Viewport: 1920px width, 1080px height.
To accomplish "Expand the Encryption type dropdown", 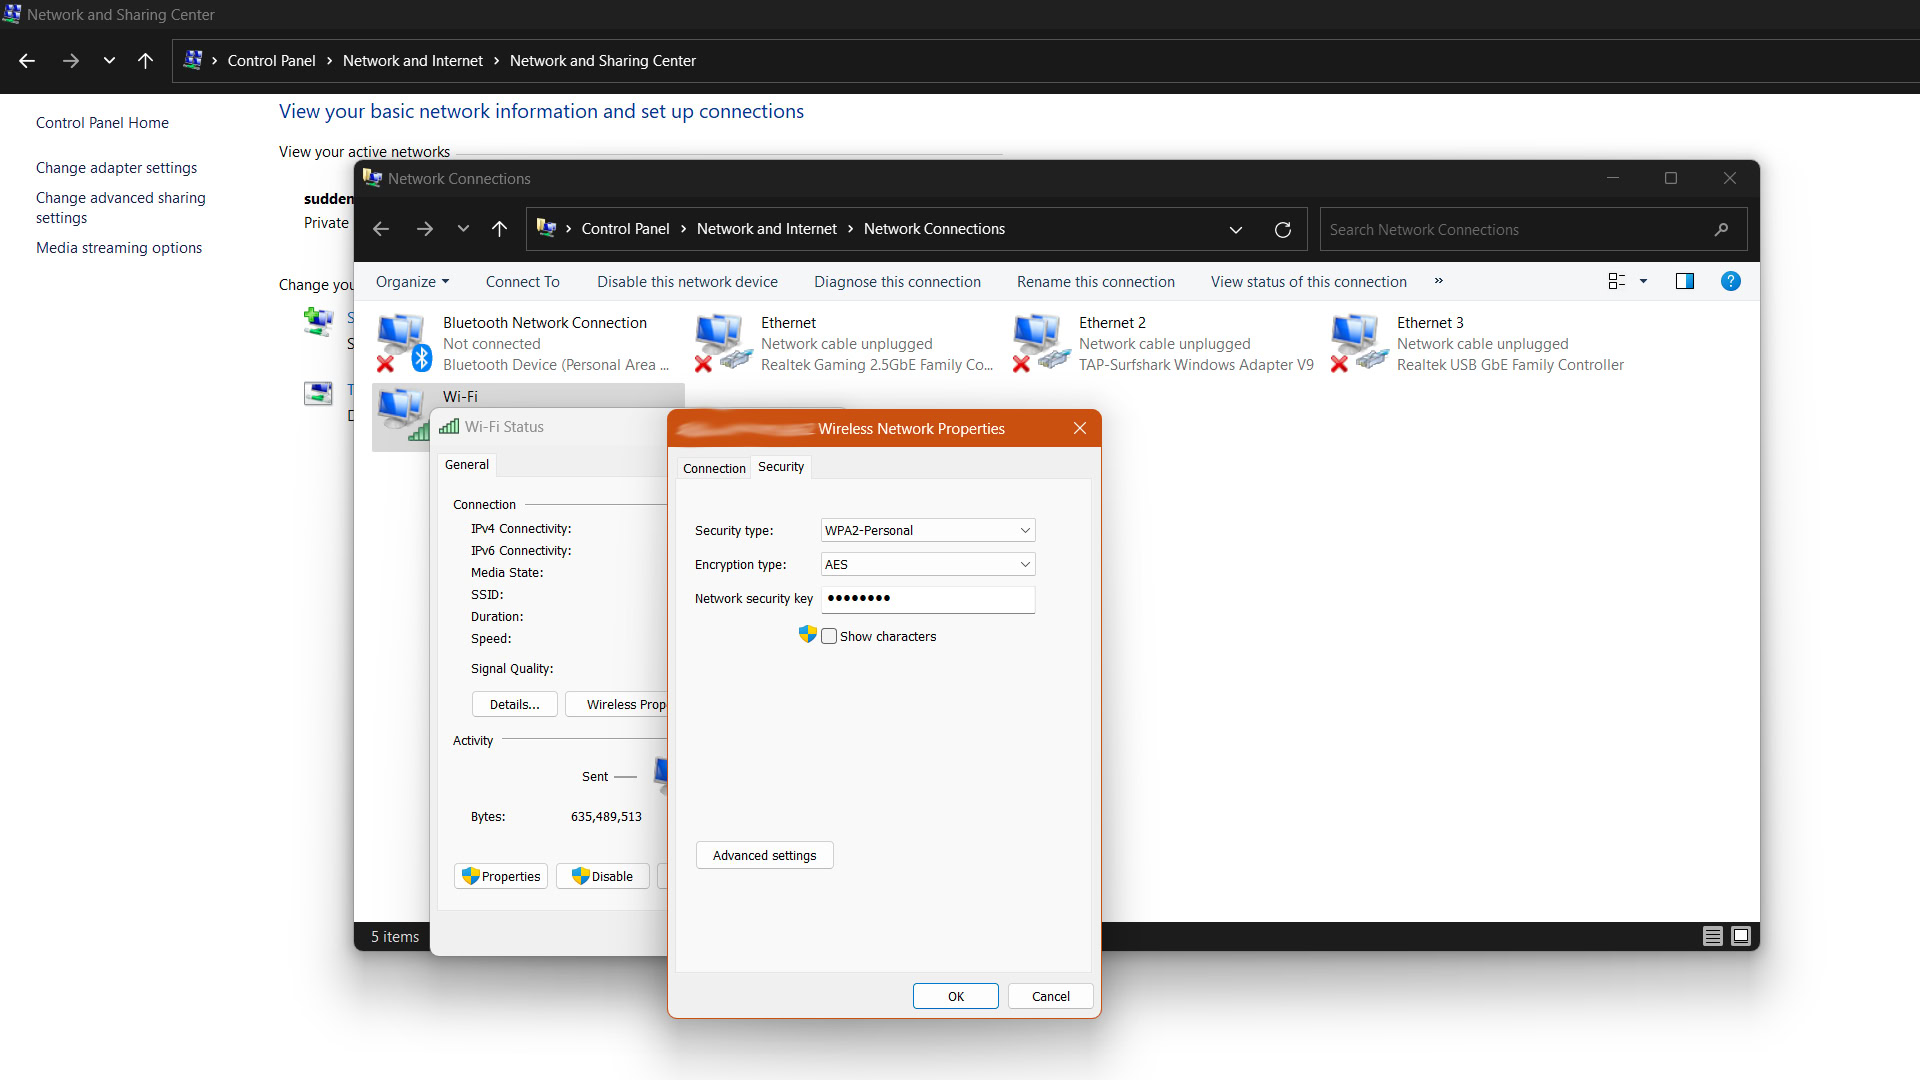I will (927, 565).
